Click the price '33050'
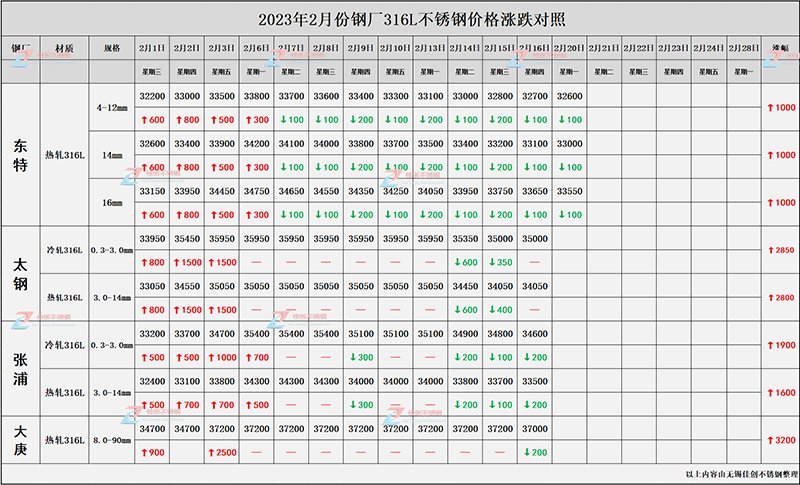The height and width of the screenshot is (485, 800). [152, 286]
